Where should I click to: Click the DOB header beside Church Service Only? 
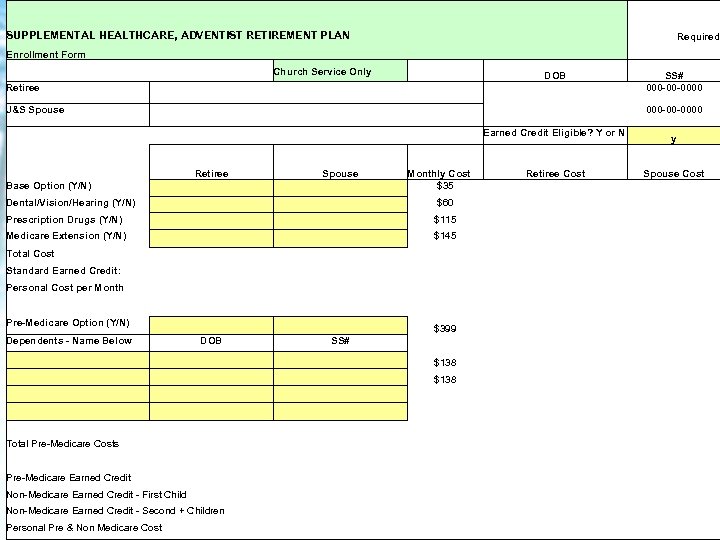click(555, 75)
